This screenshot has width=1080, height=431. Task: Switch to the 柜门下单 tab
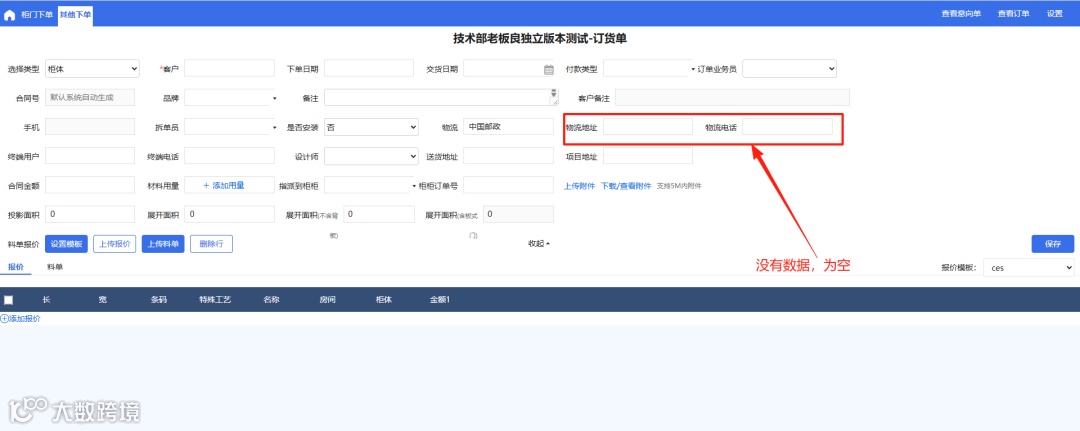[37, 14]
